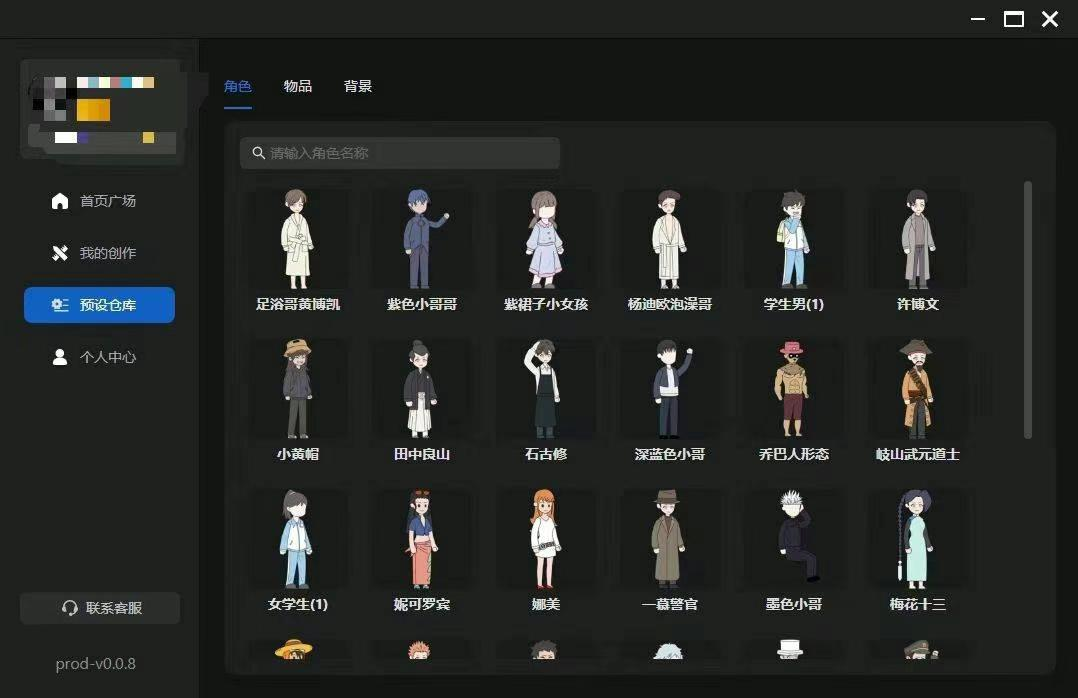1078x698 pixels.
Task: Click the headset icon in 联系客服
Action: (x=69, y=608)
